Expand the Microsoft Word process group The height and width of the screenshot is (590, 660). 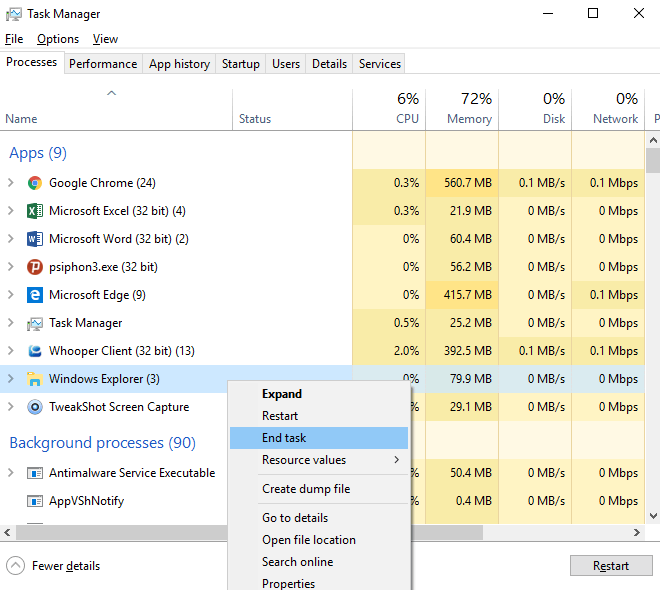tap(11, 239)
